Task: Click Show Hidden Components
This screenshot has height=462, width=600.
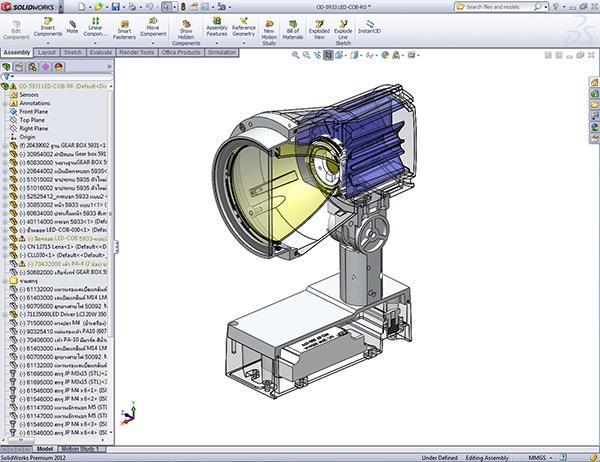Action: [186, 33]
